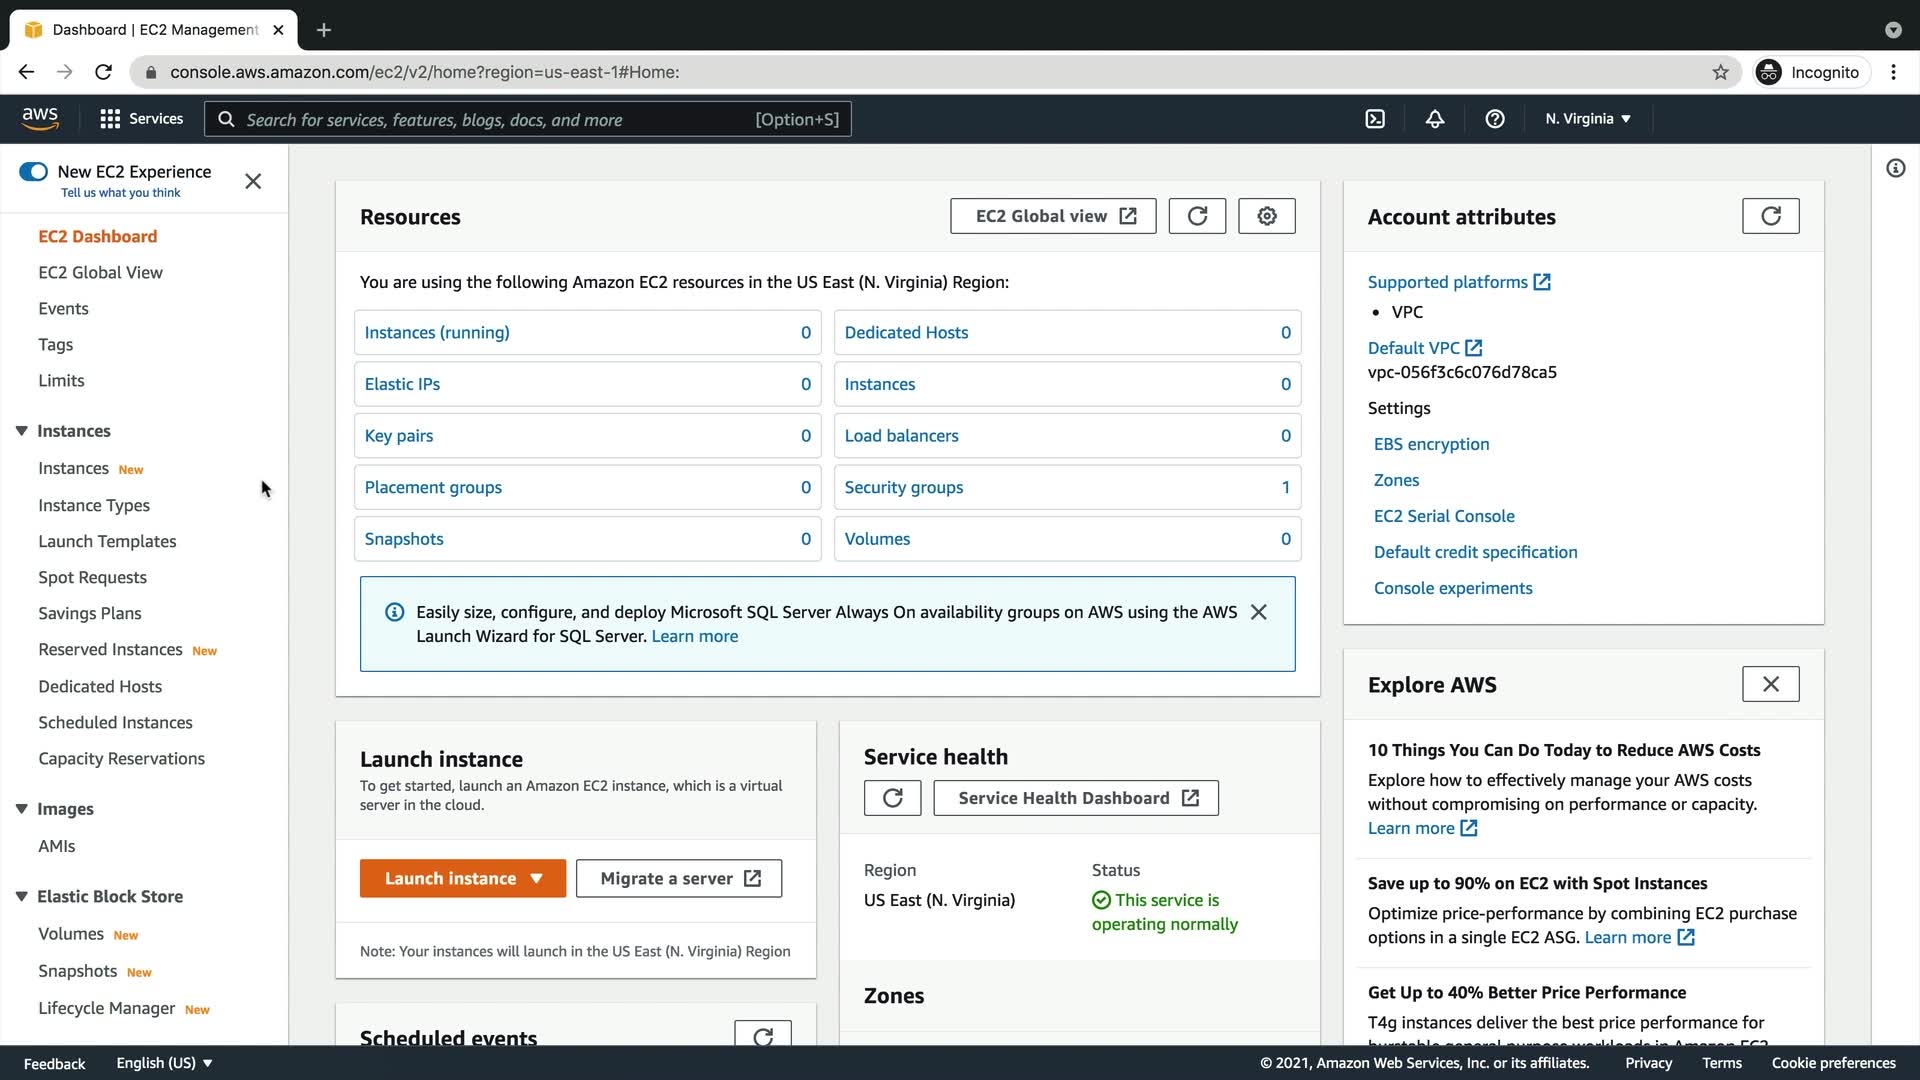Open the notifications bell icon
1920x1080 pixels.
[x=1435, y=119]
